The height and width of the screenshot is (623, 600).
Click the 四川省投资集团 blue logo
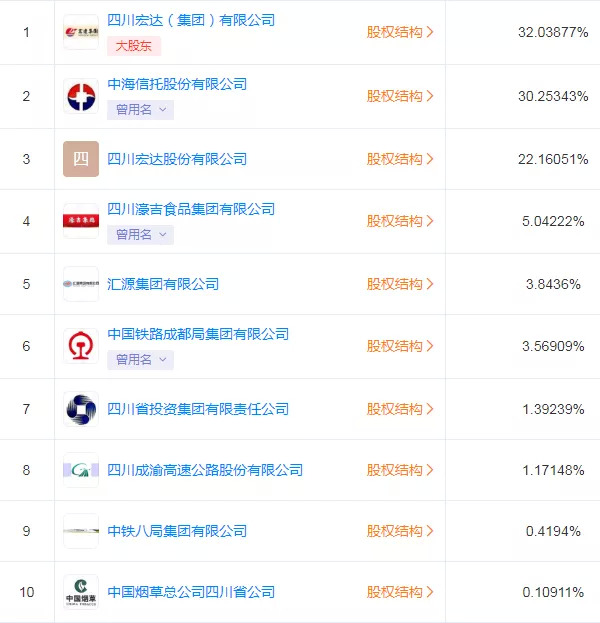pyautogui.click(x=81, y=409)
